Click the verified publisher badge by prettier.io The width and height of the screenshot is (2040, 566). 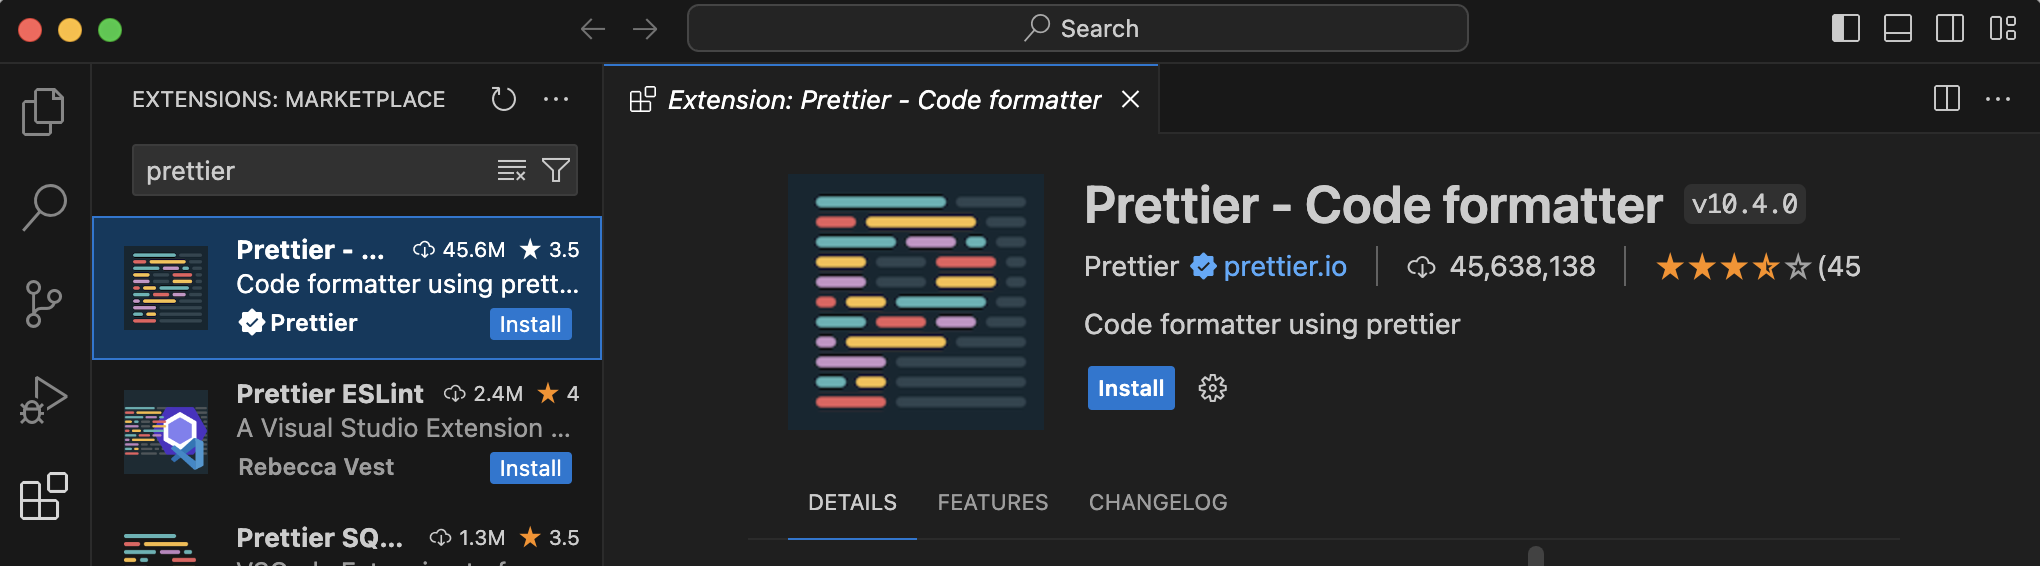1203,266
